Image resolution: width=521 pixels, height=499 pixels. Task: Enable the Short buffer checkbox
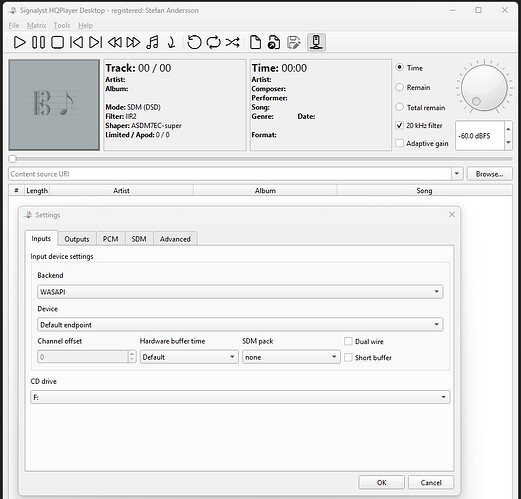pyautogui.click(x=348, y=357)
